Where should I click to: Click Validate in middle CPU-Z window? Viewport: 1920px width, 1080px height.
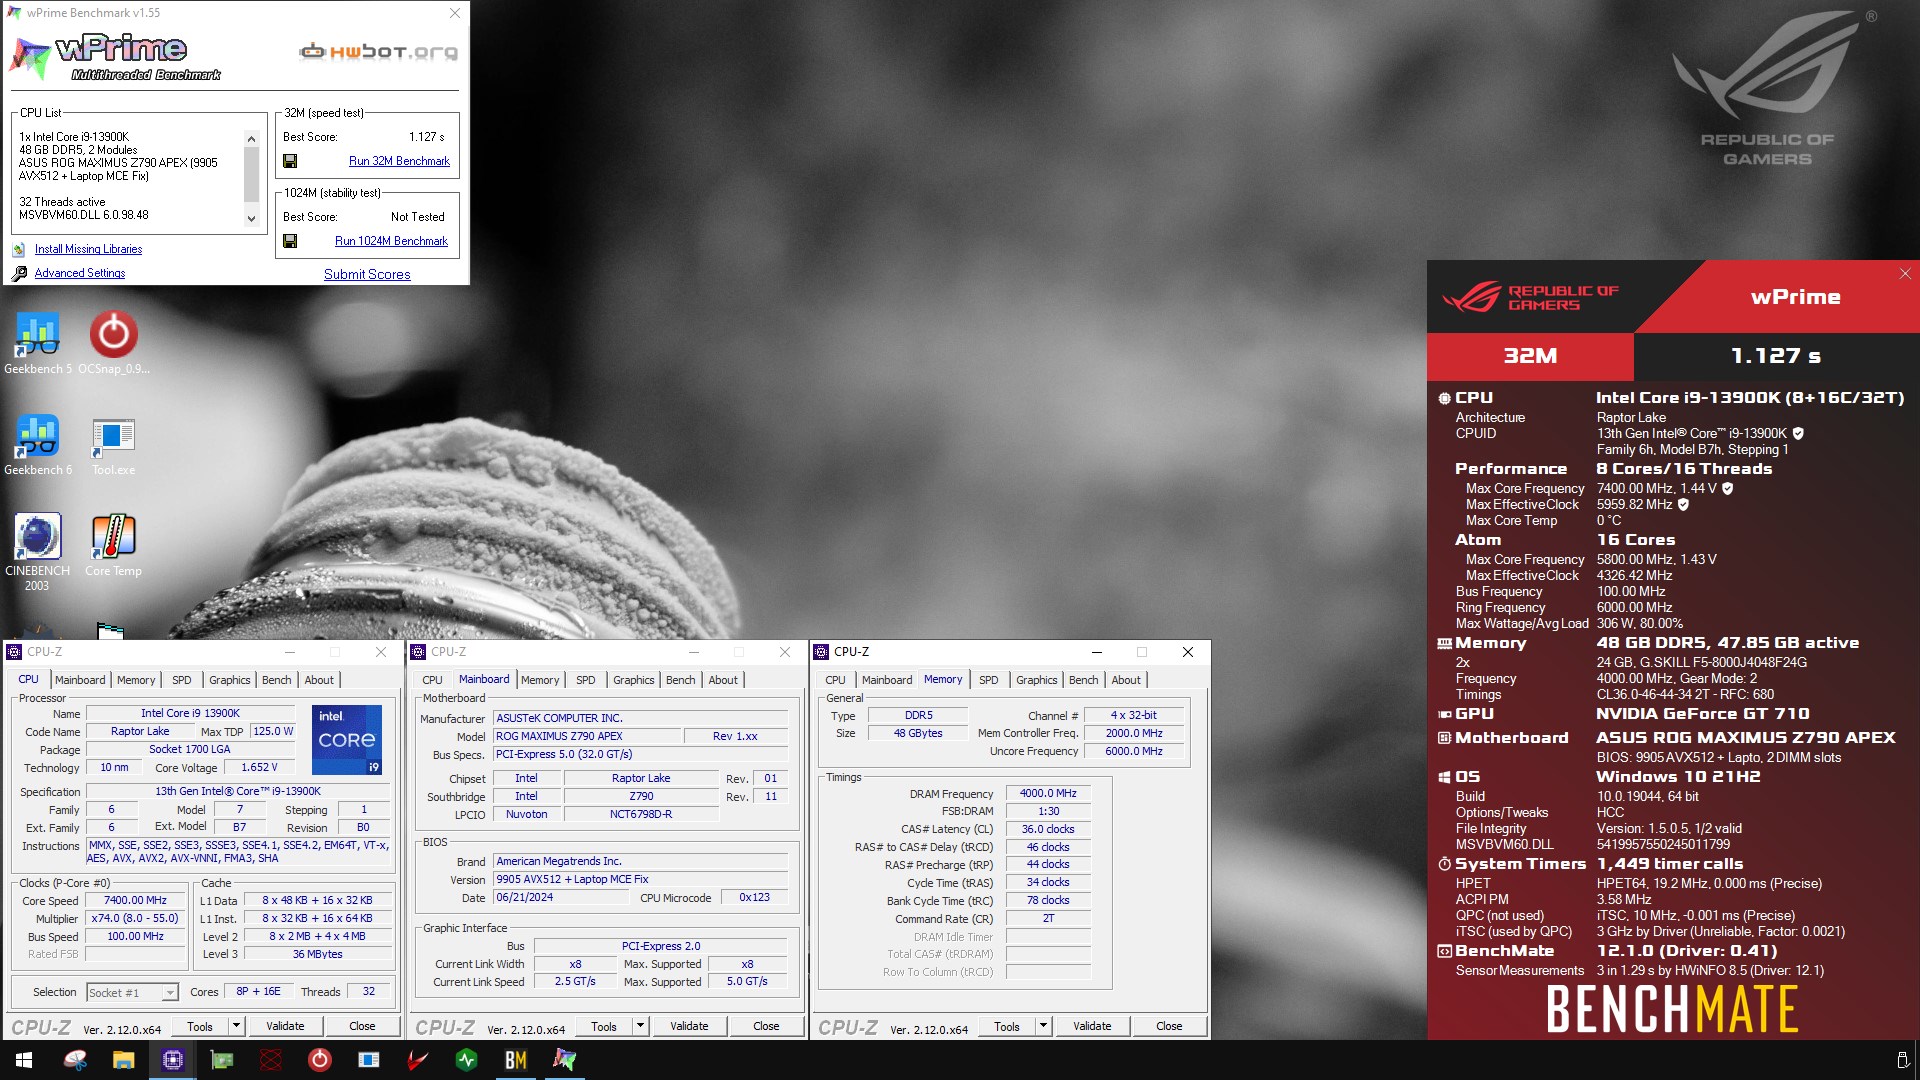pos(689,1026)
